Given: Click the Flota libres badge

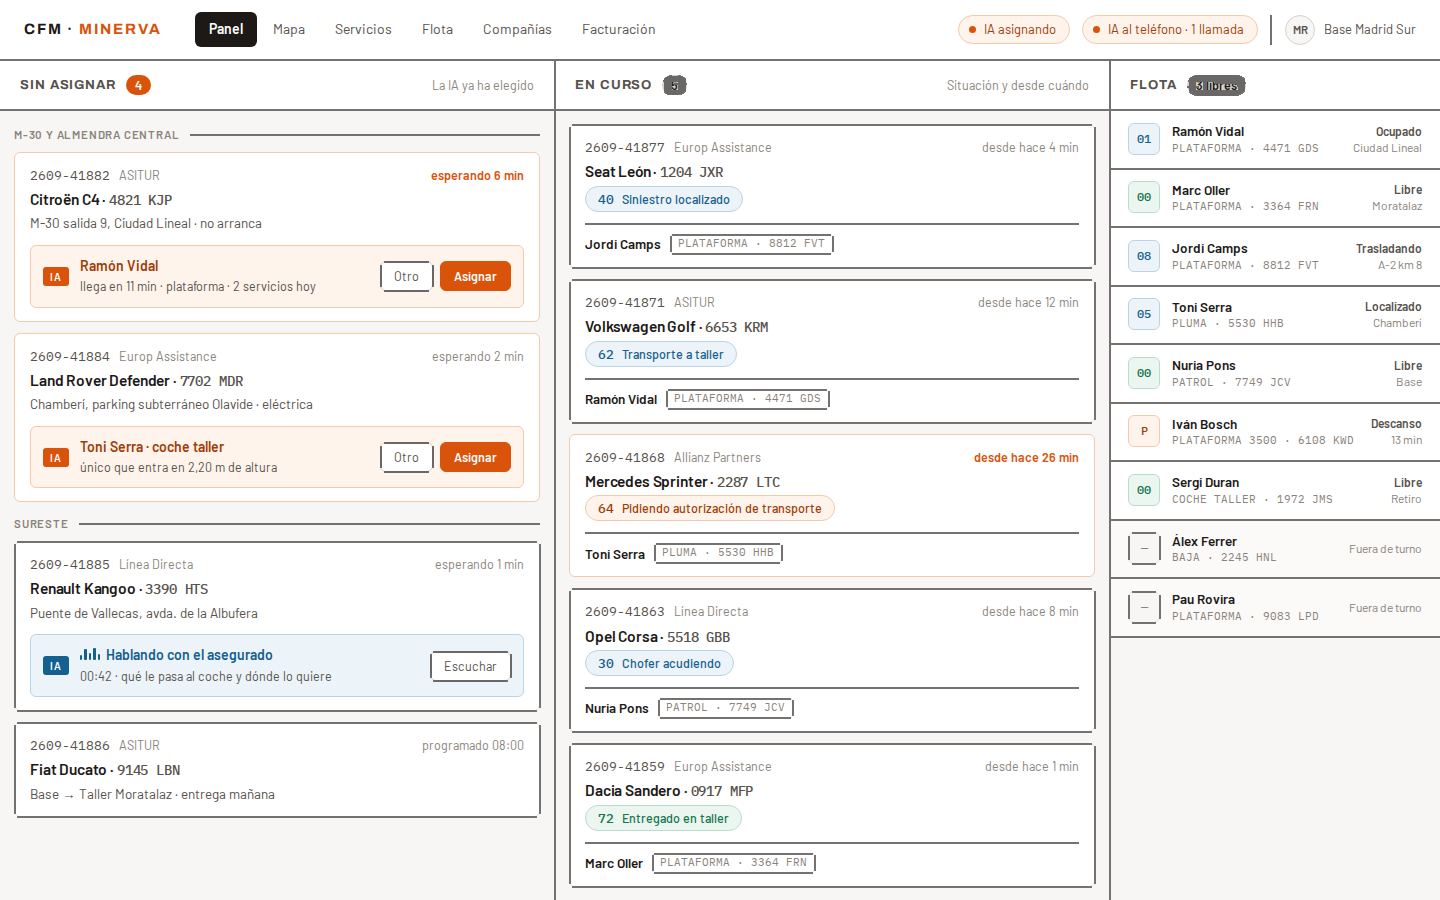Looking at the screenshot, I should coord(1216,85).
